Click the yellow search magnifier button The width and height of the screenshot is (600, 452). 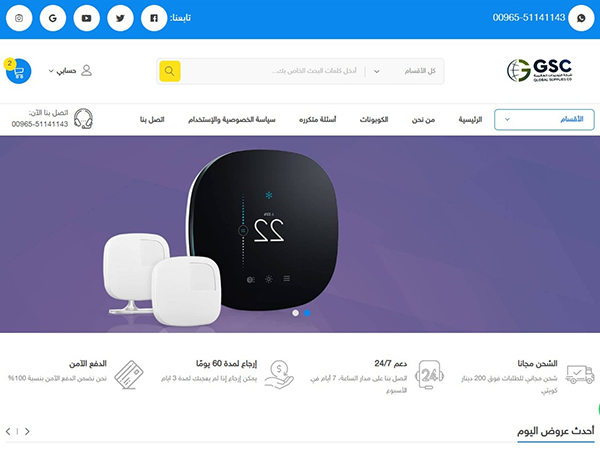[x=170, y=71]
